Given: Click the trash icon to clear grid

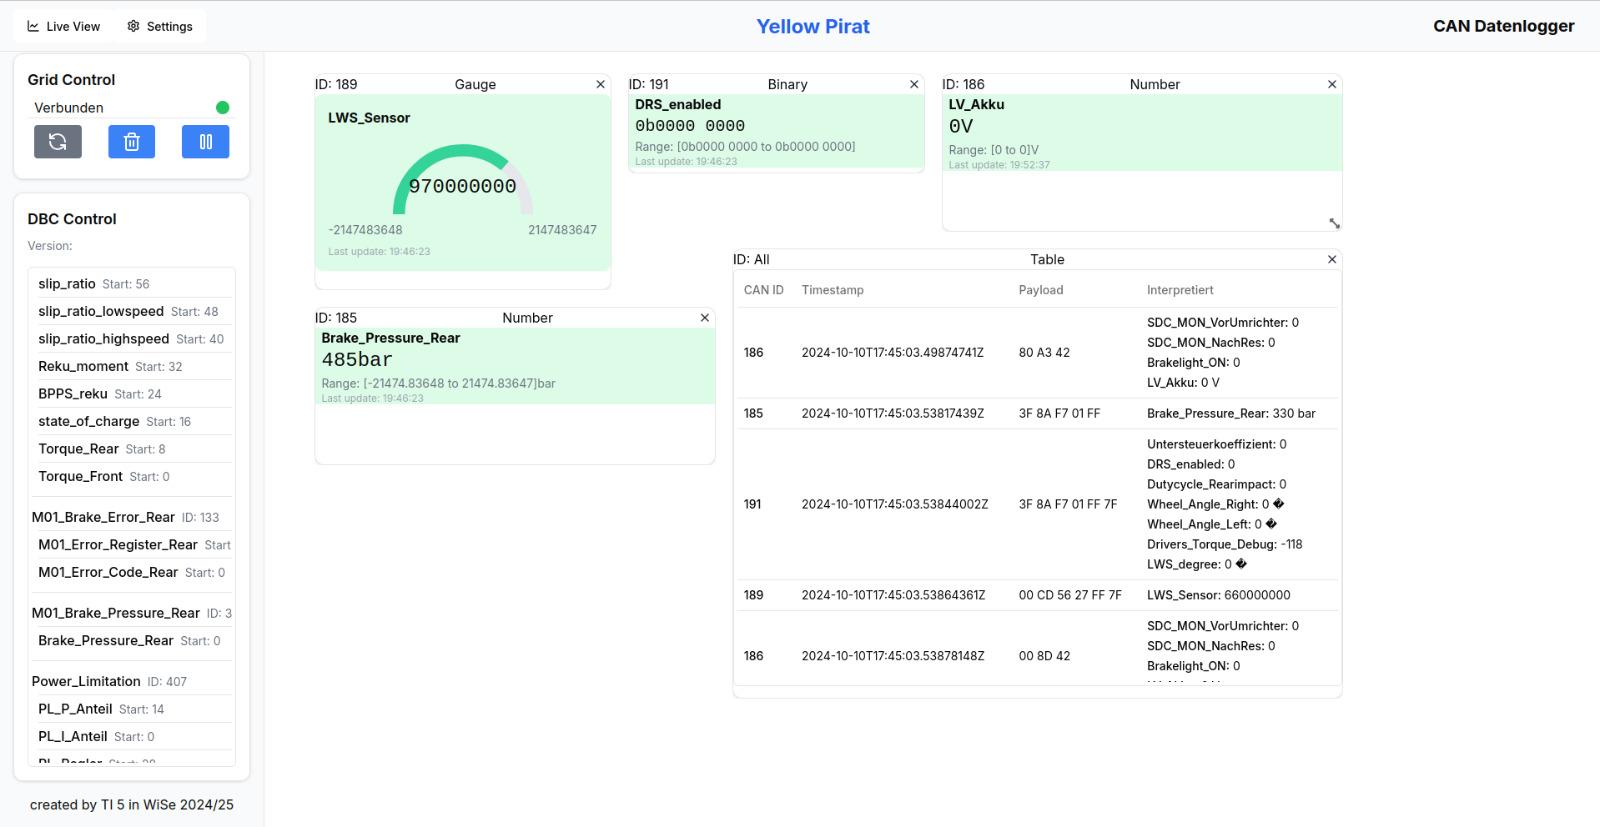Looking at the screenshot, I should 131,142.
